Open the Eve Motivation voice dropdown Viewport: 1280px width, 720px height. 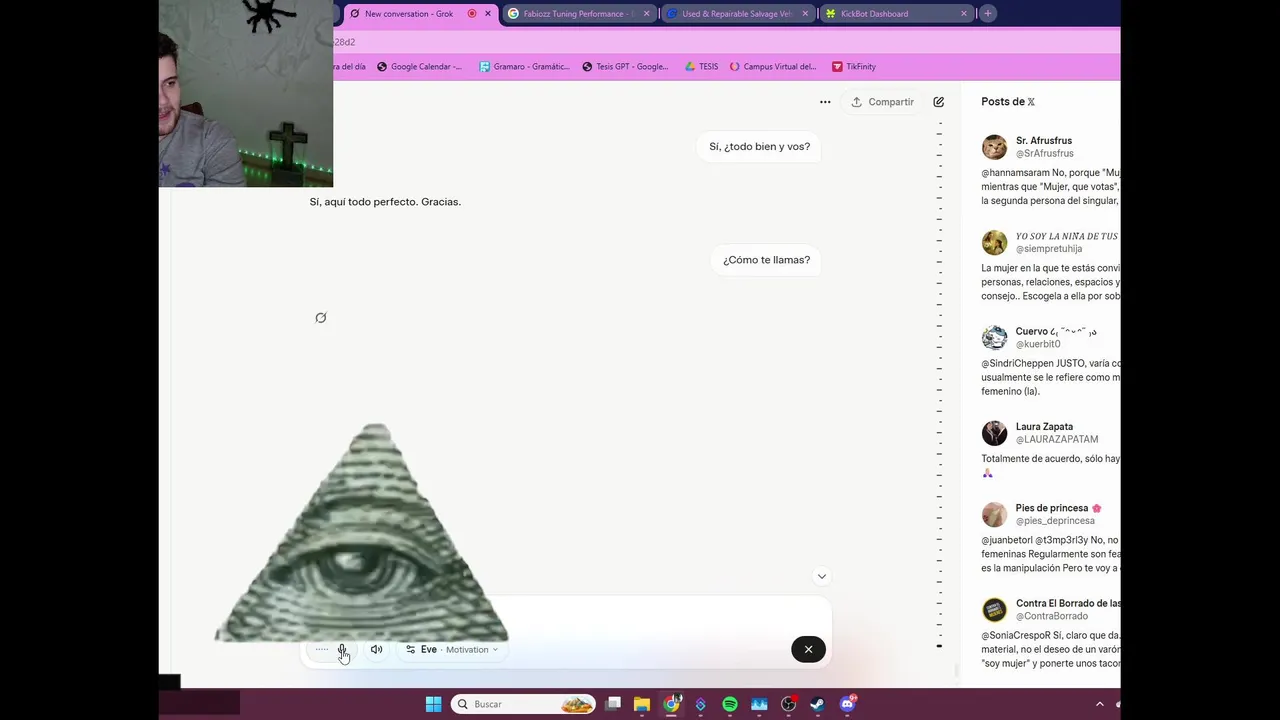451,649
